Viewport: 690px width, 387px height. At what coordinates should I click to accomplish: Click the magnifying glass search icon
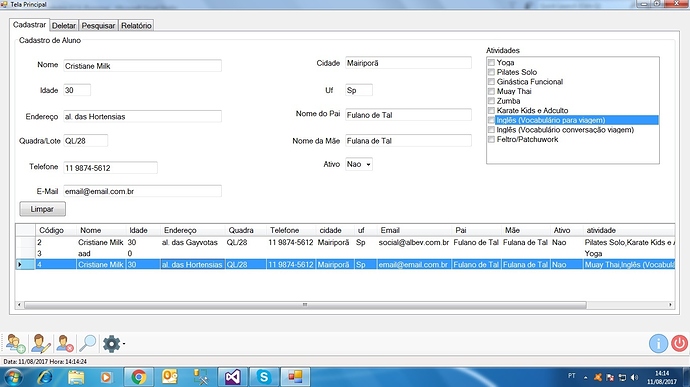tap(88, 343)
